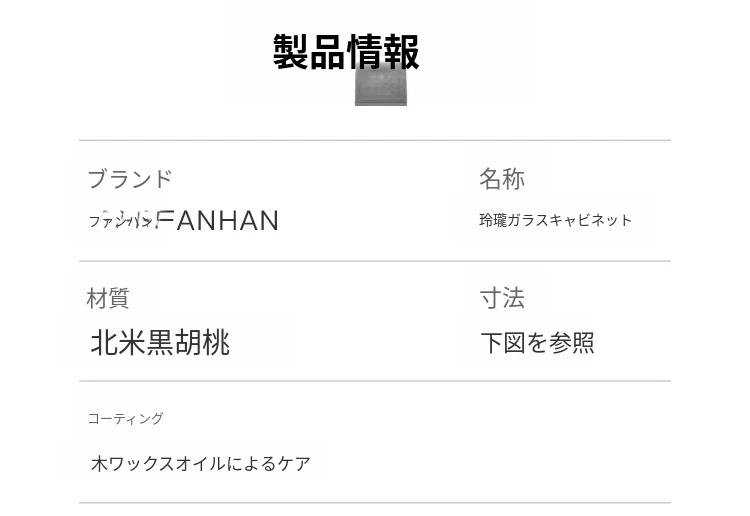This screenshot has height=516, width=750.
Task: Select the コーティング field label
Action: 125,419
